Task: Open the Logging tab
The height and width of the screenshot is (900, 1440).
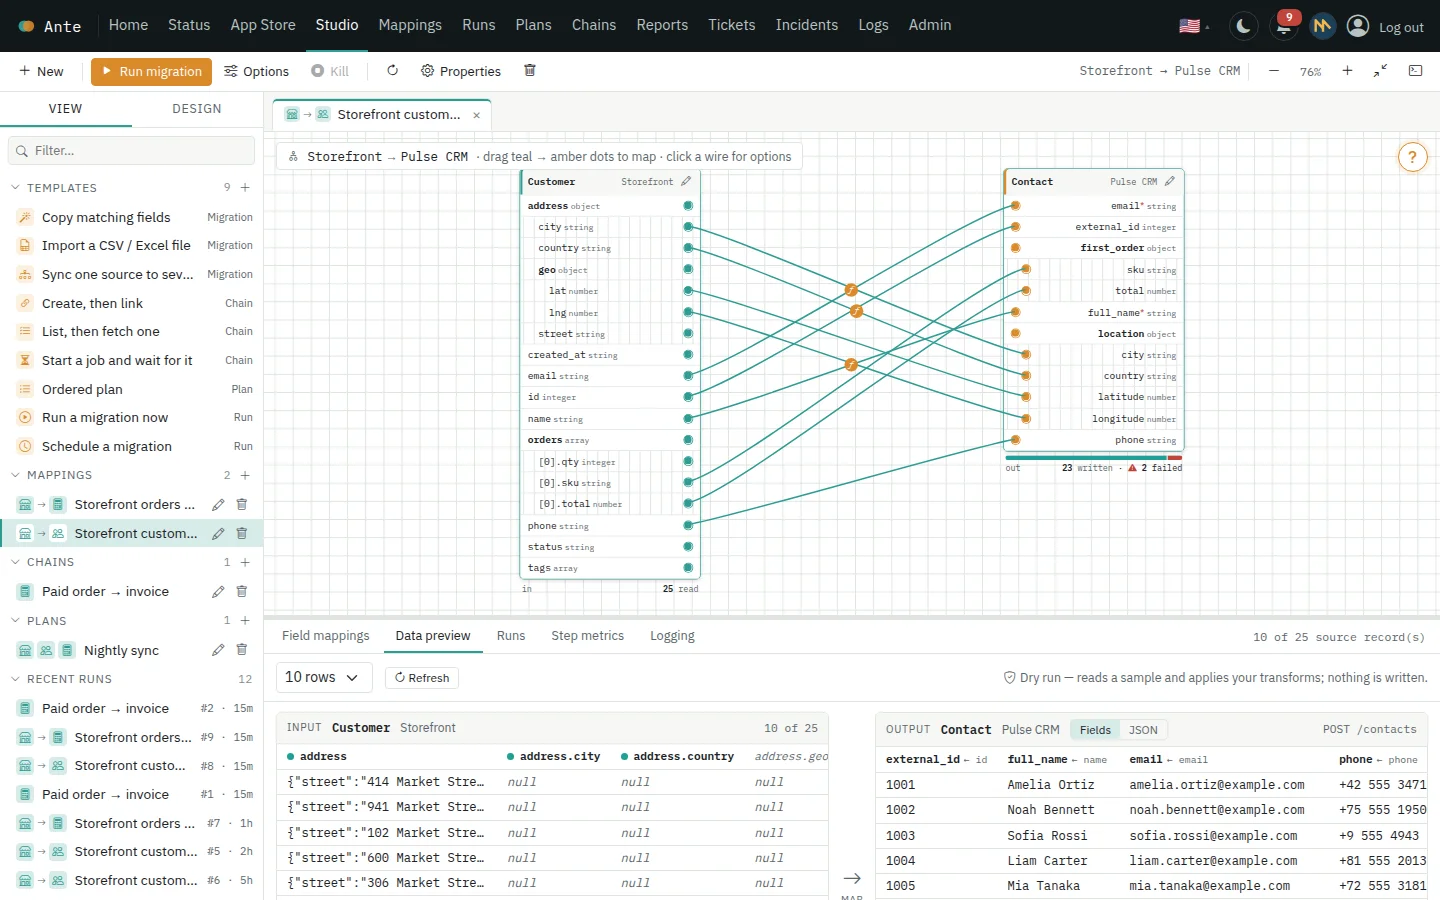Action: 672,636
